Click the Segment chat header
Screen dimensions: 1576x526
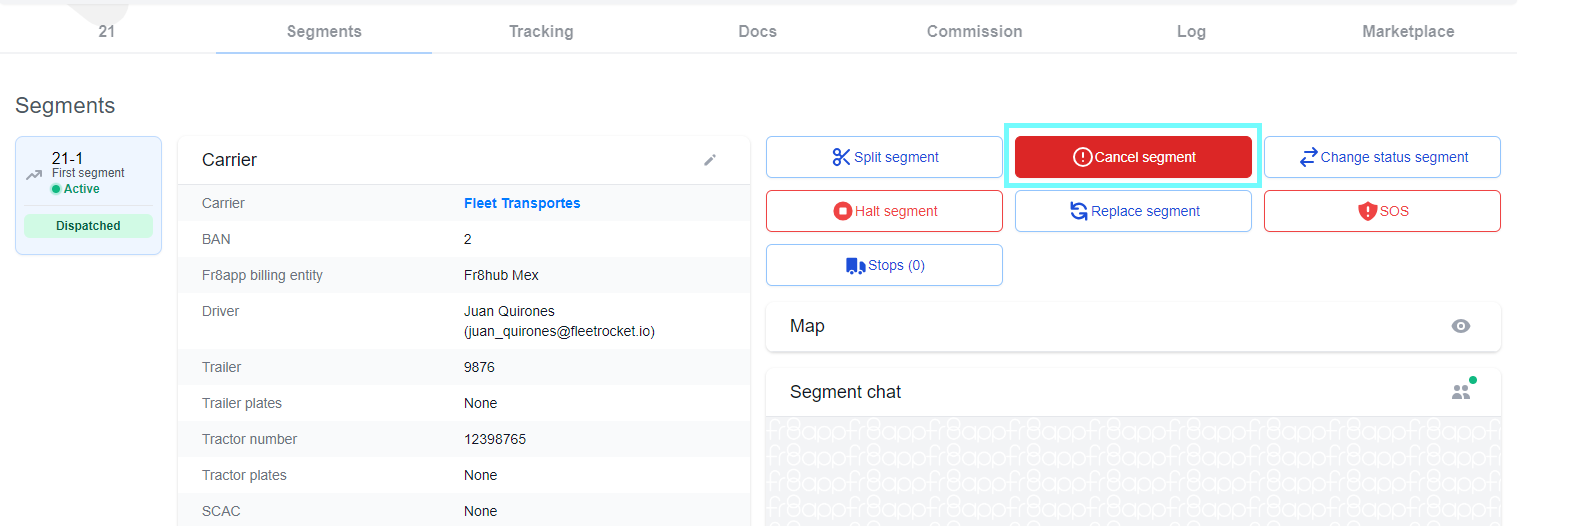point(1133,392)
